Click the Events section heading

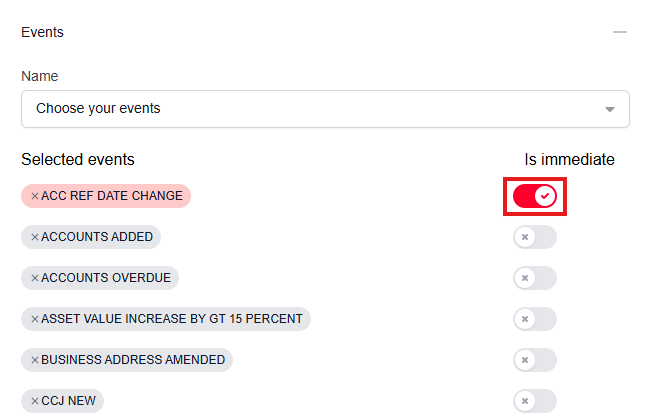(42, 32)
